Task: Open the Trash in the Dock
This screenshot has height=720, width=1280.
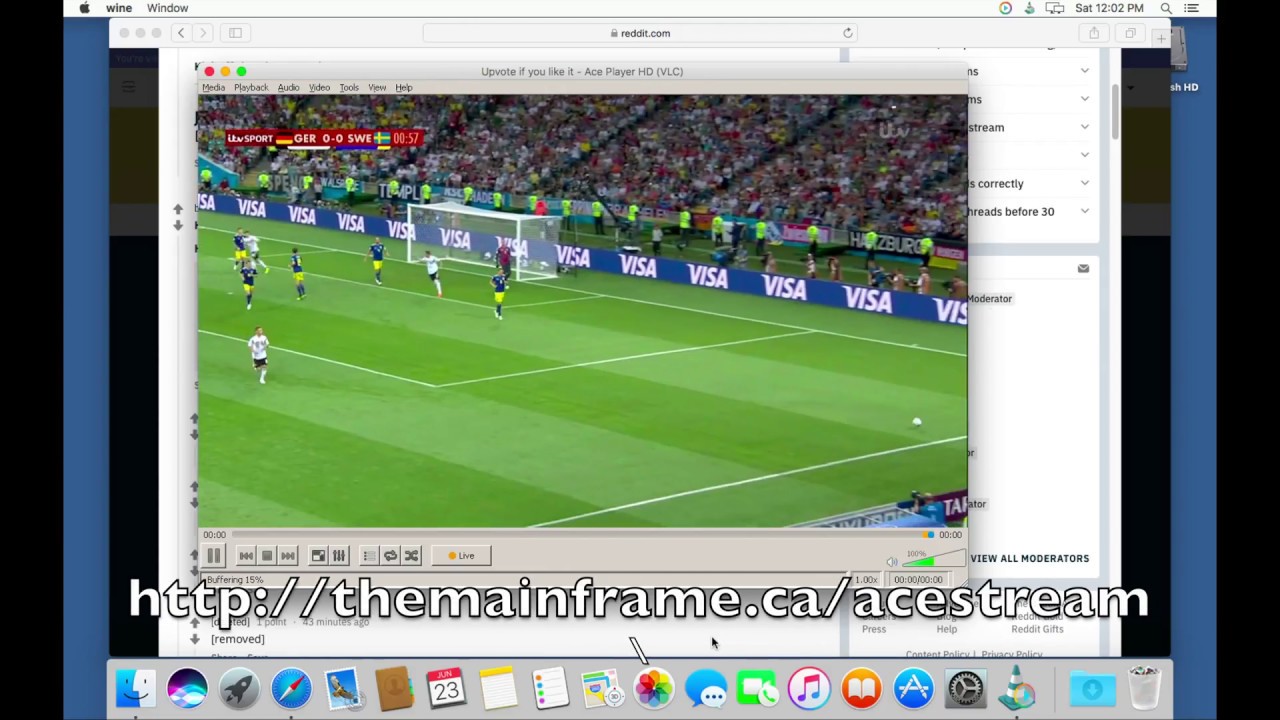Action: click(1144, 689)
